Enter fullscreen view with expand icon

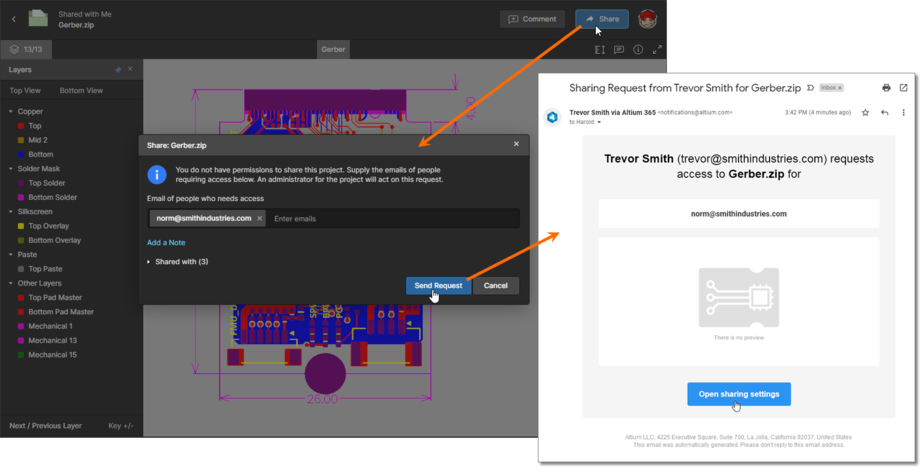(x=657, y=49)
